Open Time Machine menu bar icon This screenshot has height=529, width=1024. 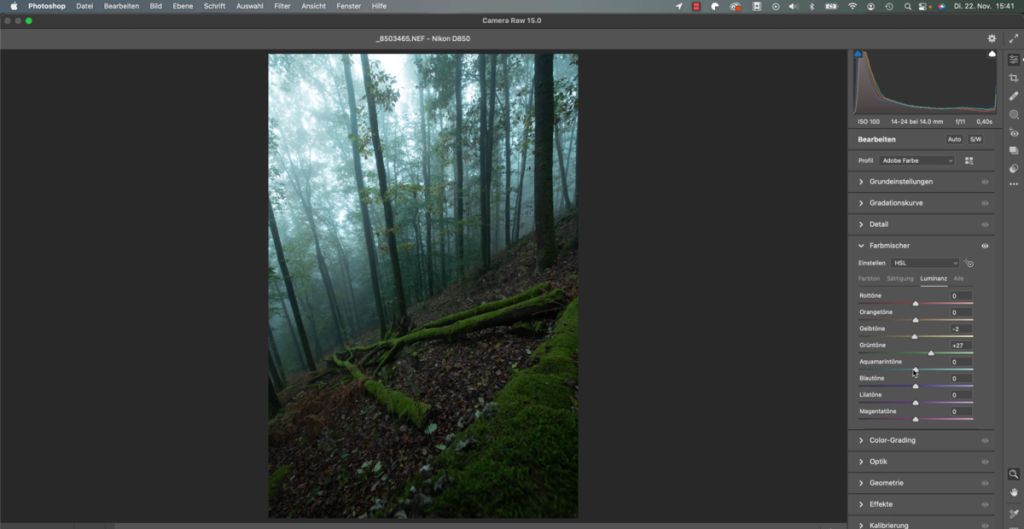tap(889, 6)
